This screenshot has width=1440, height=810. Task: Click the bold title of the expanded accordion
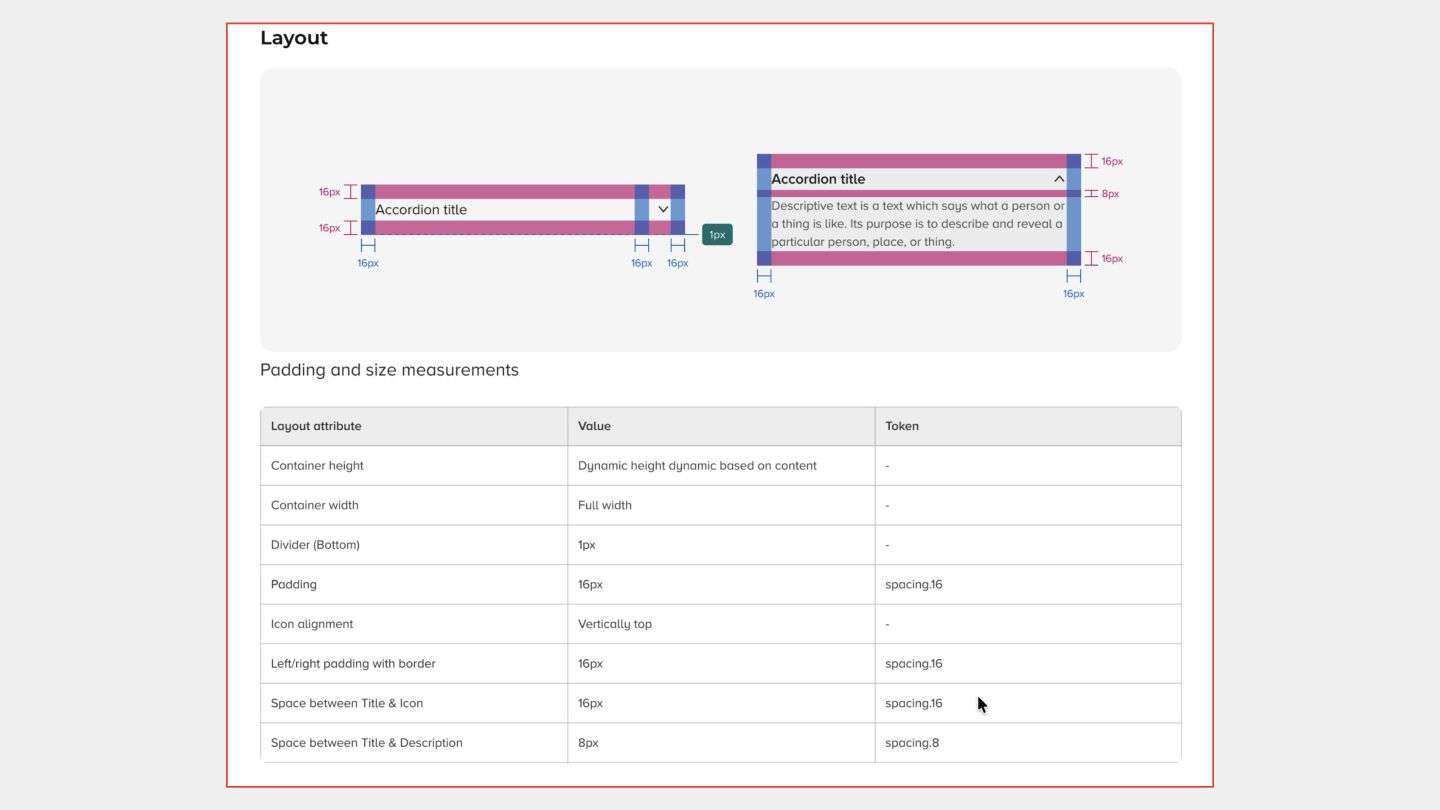(x=818, y=179)
